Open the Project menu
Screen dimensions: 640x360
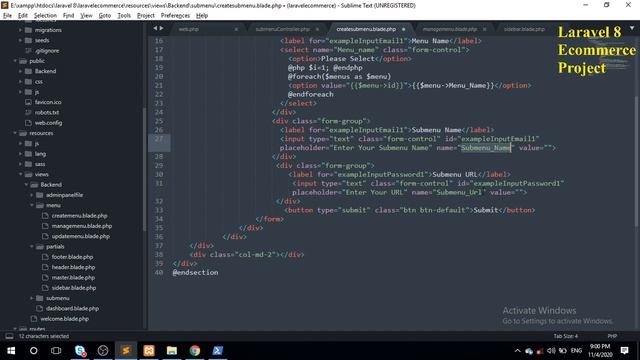tap(146, 16)
